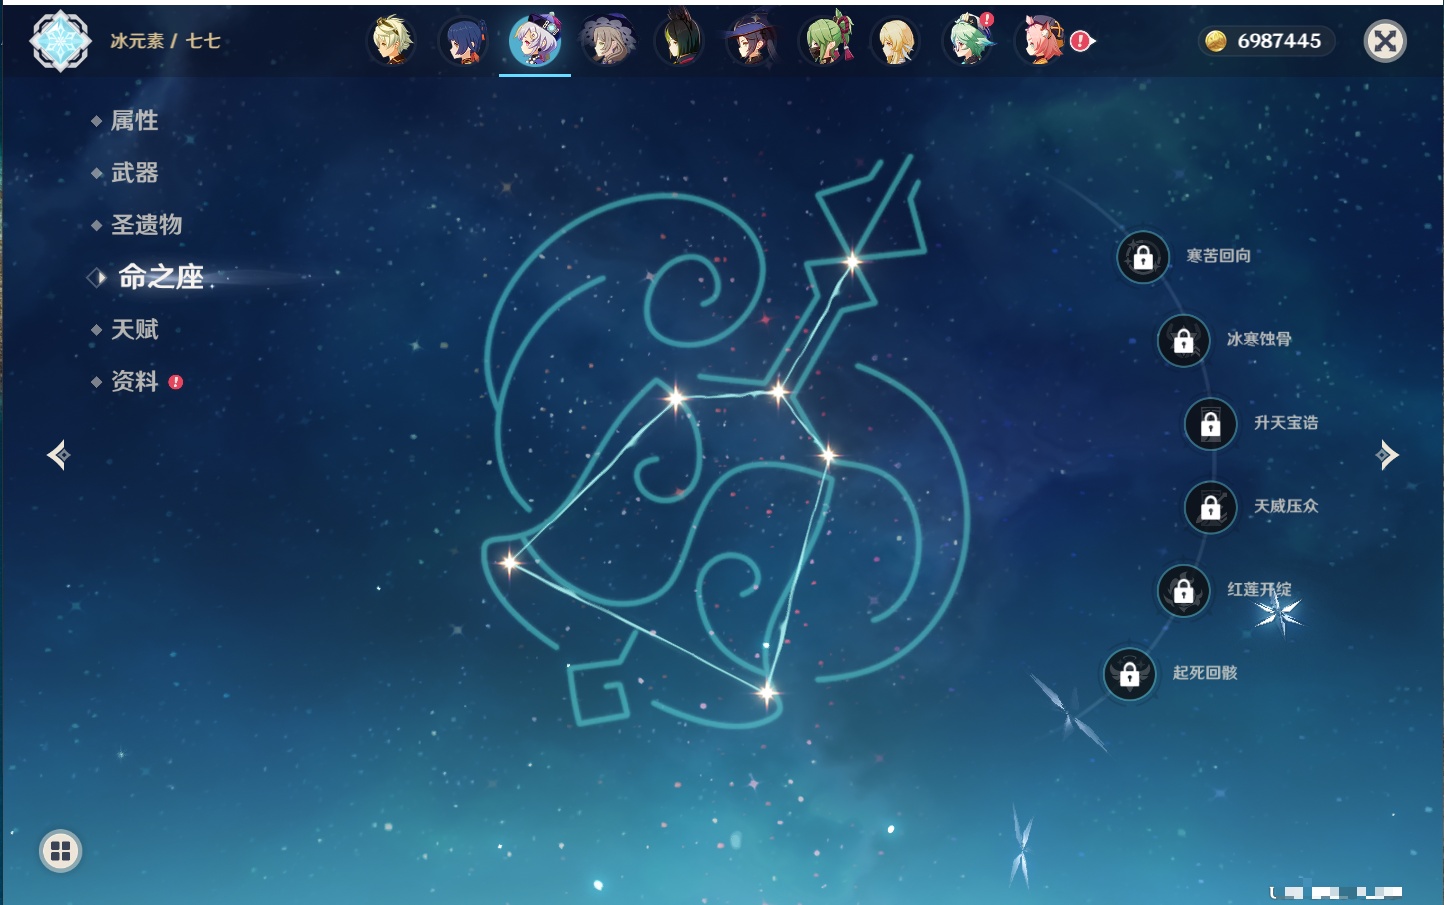The height and width of the screenshot is (905, 1444).
Task: Select the highlighted Qiqi avatar
Action: (x=535, y=41)
